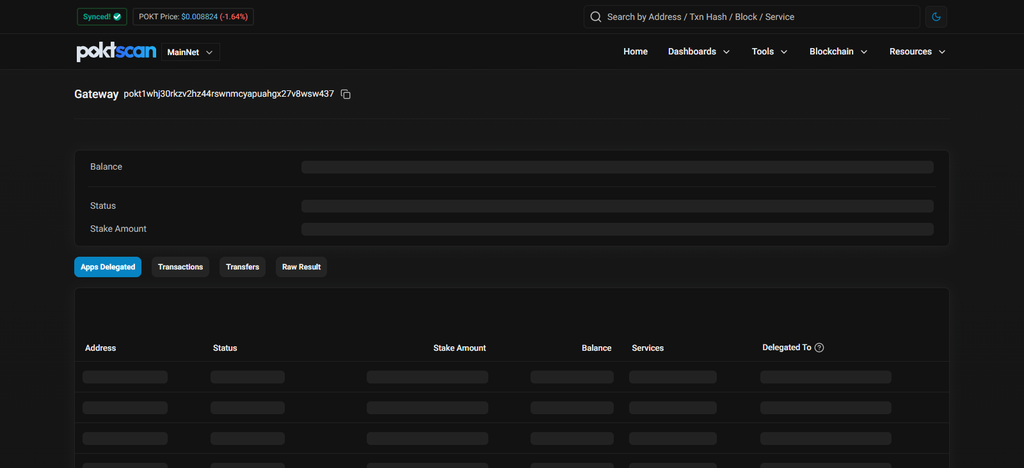Image resolution: width=1024 pixels, height=468 pixels.
Task: Switch to the Transfers tab
Action: tap(242, 267)
